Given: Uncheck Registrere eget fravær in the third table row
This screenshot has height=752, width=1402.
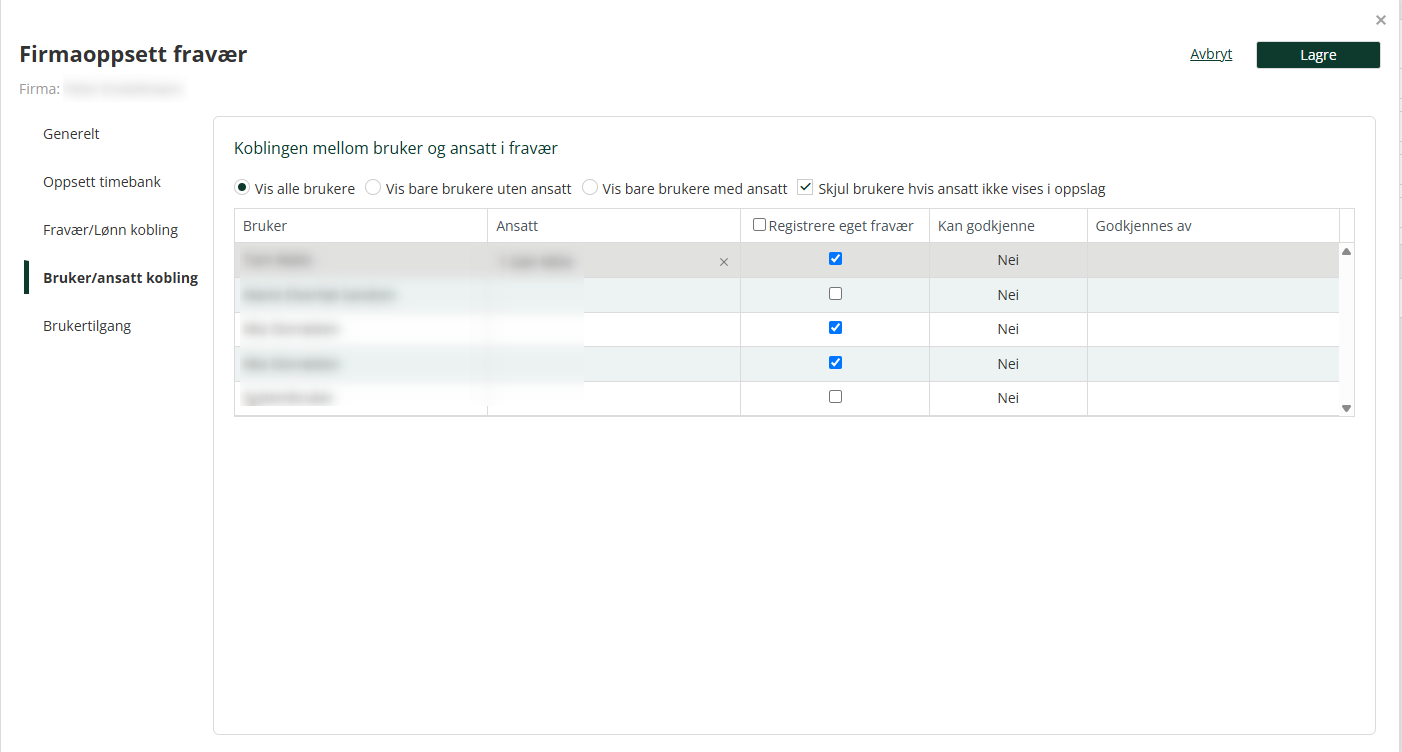Looking at the screenshot, I should 836,327.
